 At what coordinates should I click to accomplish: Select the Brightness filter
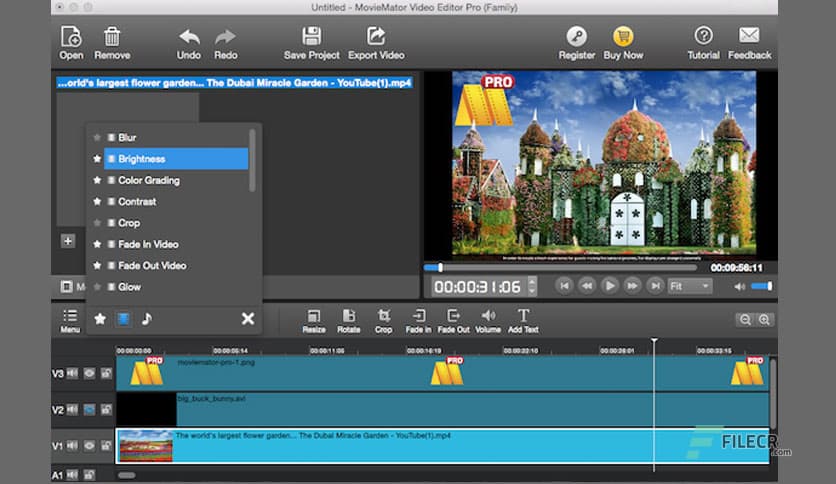point(176,159)
